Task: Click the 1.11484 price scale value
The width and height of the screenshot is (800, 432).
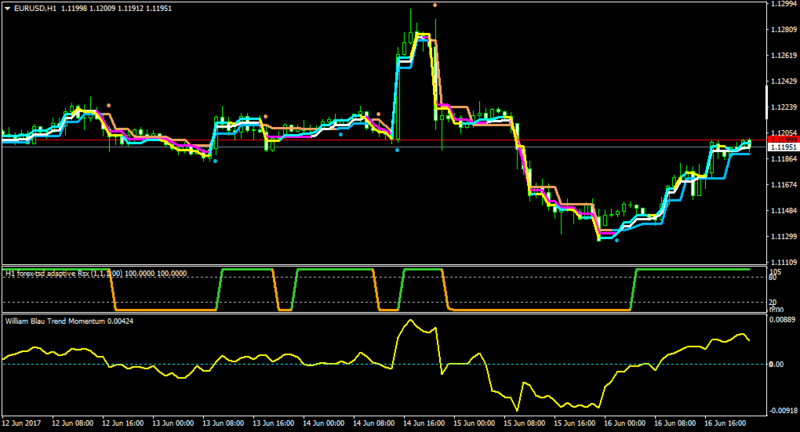Action: [x=784, y=211]
